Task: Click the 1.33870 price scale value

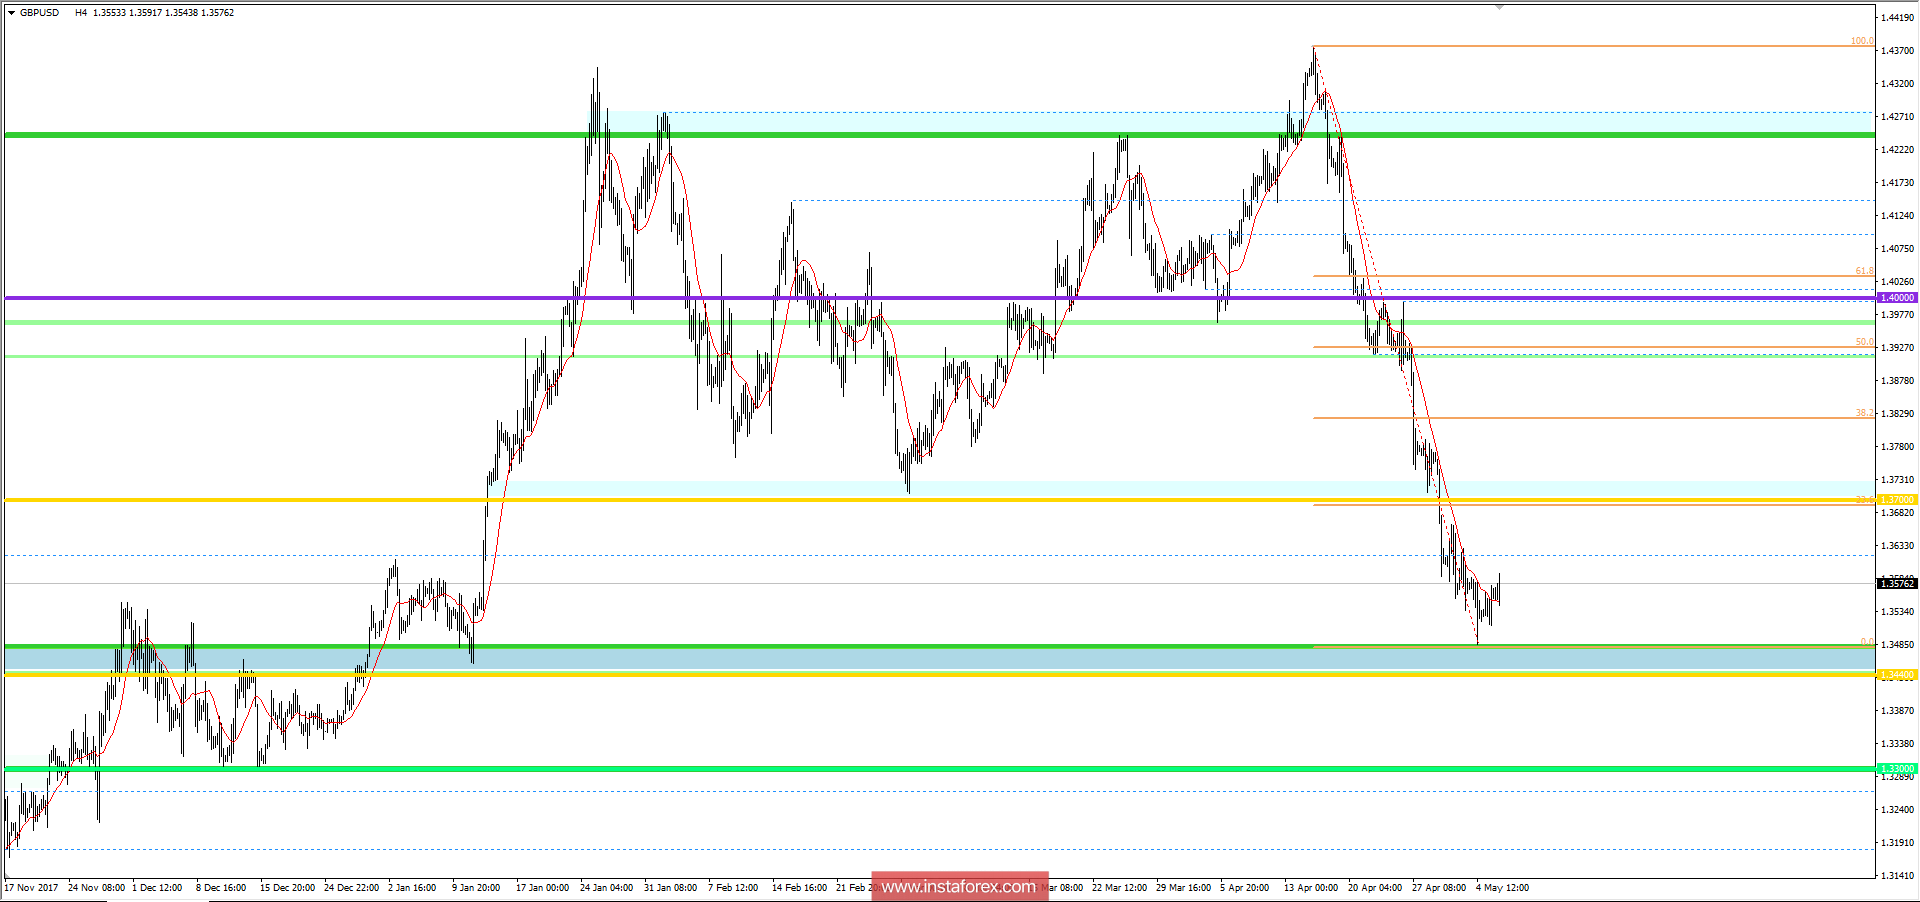Action: (x=1897, y=711)
